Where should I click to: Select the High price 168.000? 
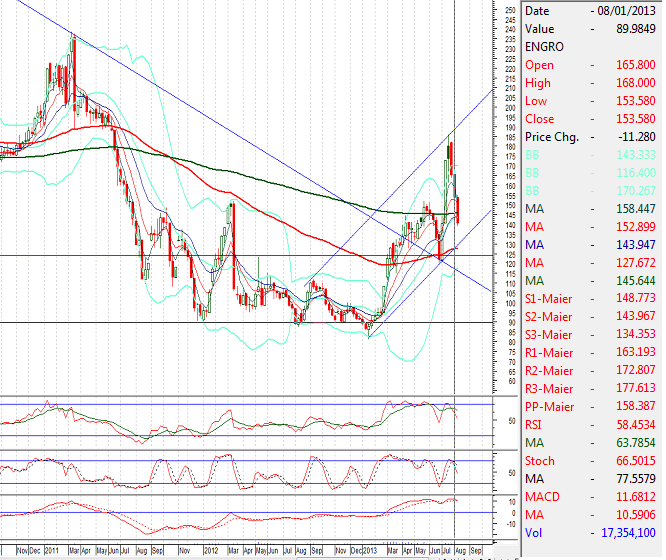coord(639,83)
